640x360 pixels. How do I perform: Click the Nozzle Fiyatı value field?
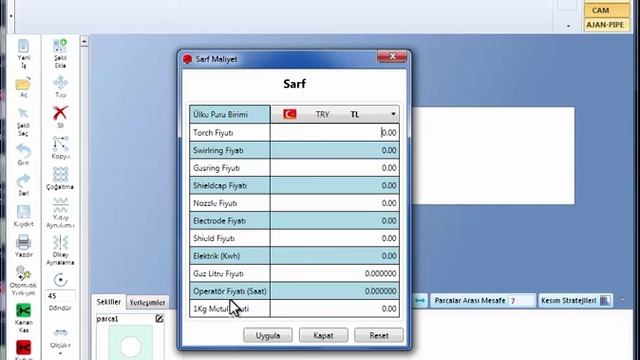pyautogui.click(x=335, y=203)
